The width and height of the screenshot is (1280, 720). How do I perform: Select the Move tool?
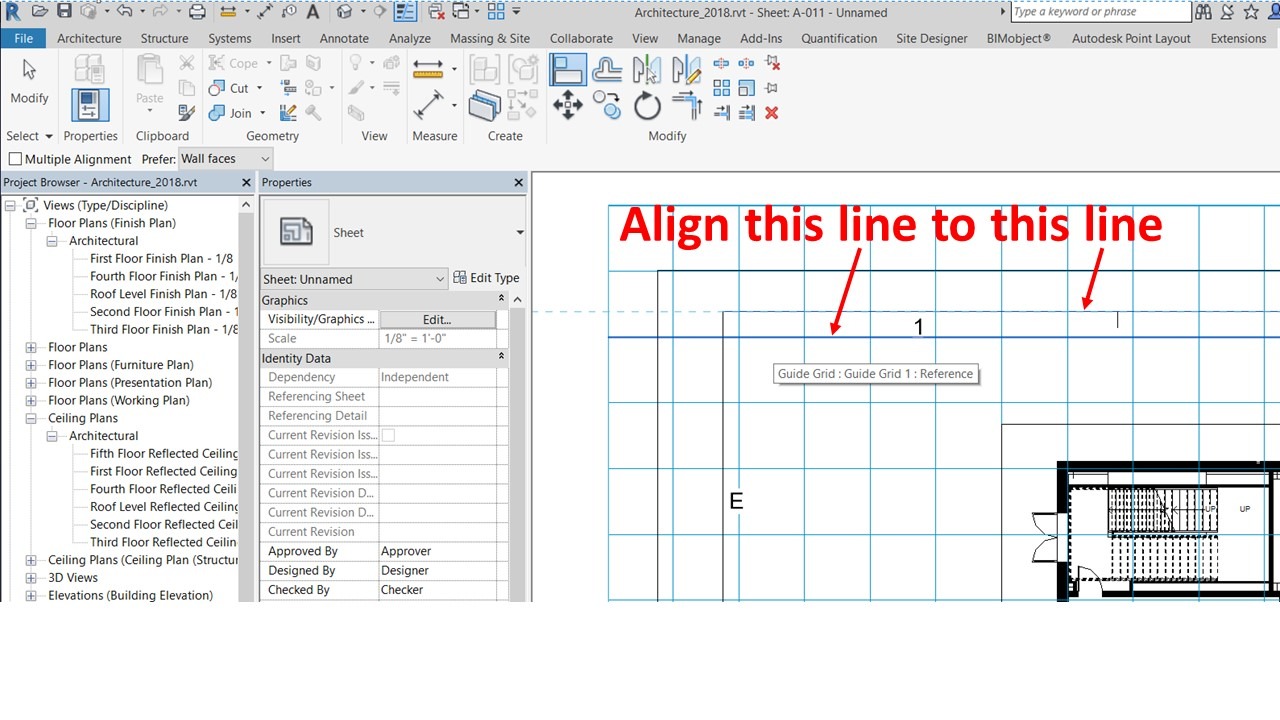(568, 105)
